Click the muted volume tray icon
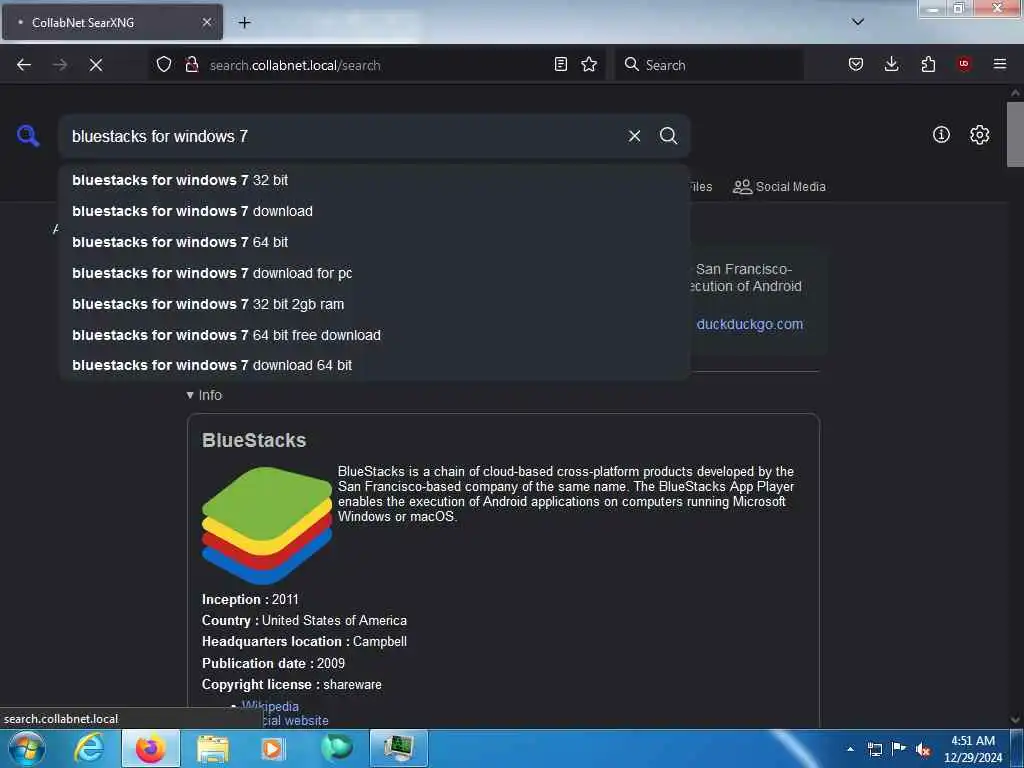This screenshot has width=1024, height=768. (x=923, y=749)
